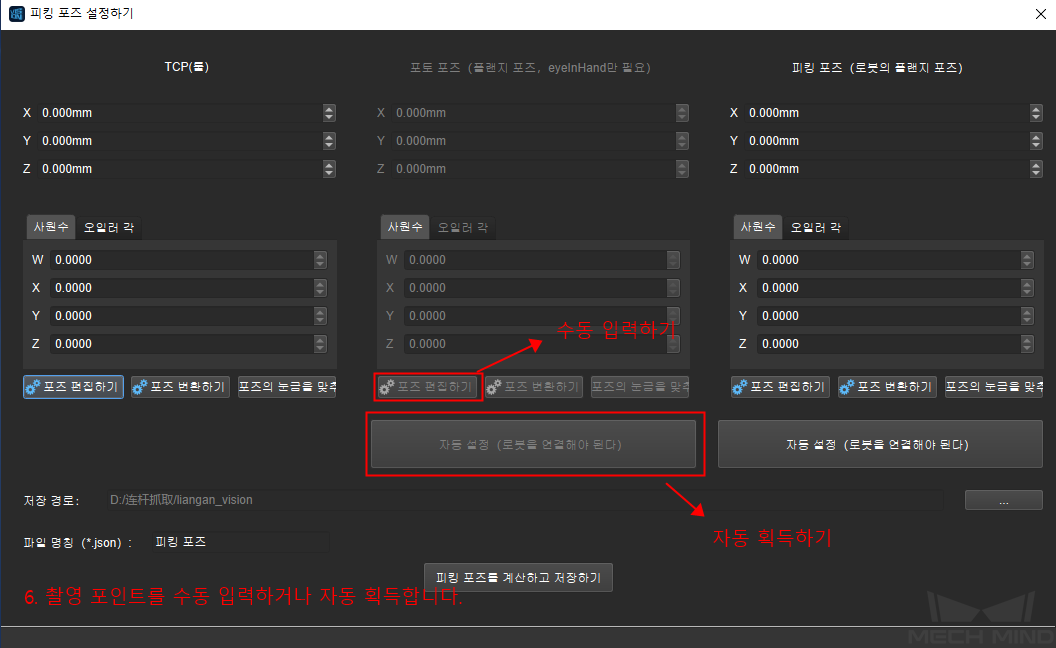Click the app icon in title bar
This screenshot has height=648, width=1056.
16,13
